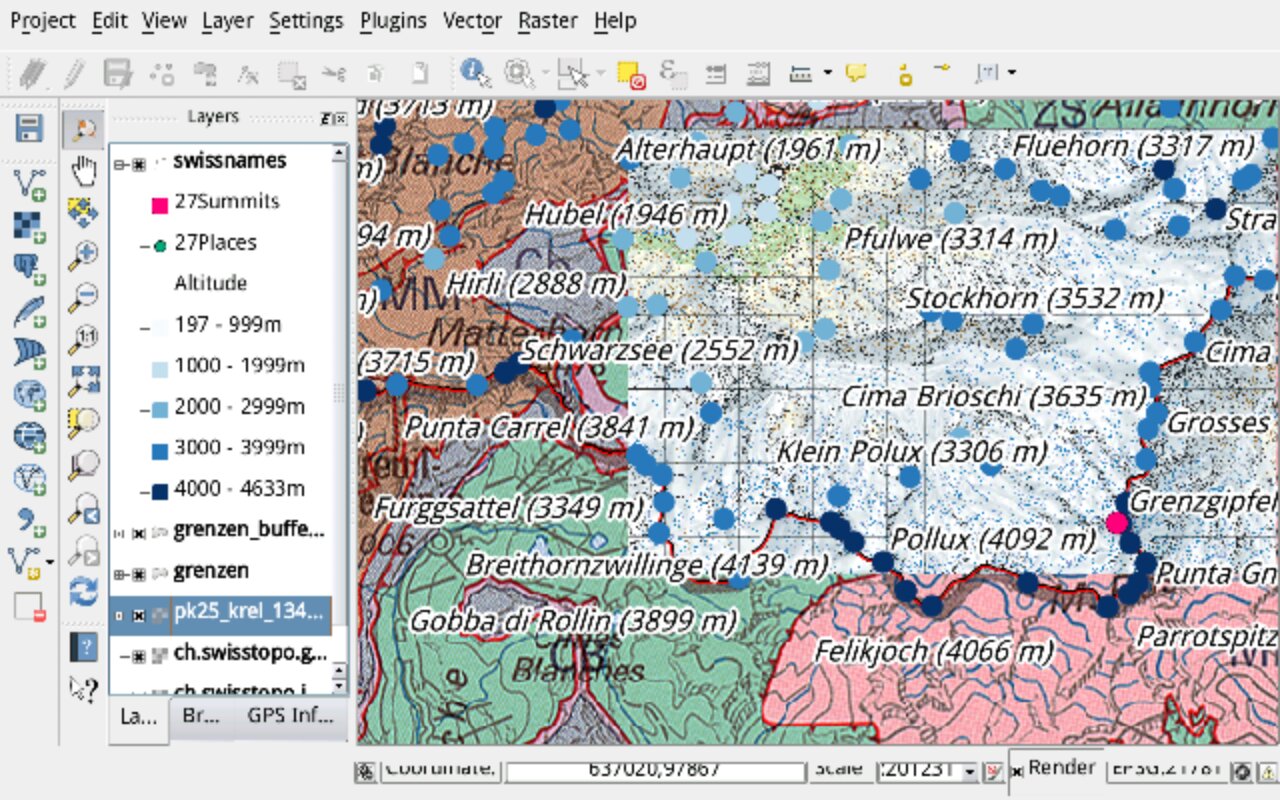Toggle visibility checkbox of swissnames layer
Screen dimensions: 1280x800
point(139,163)
